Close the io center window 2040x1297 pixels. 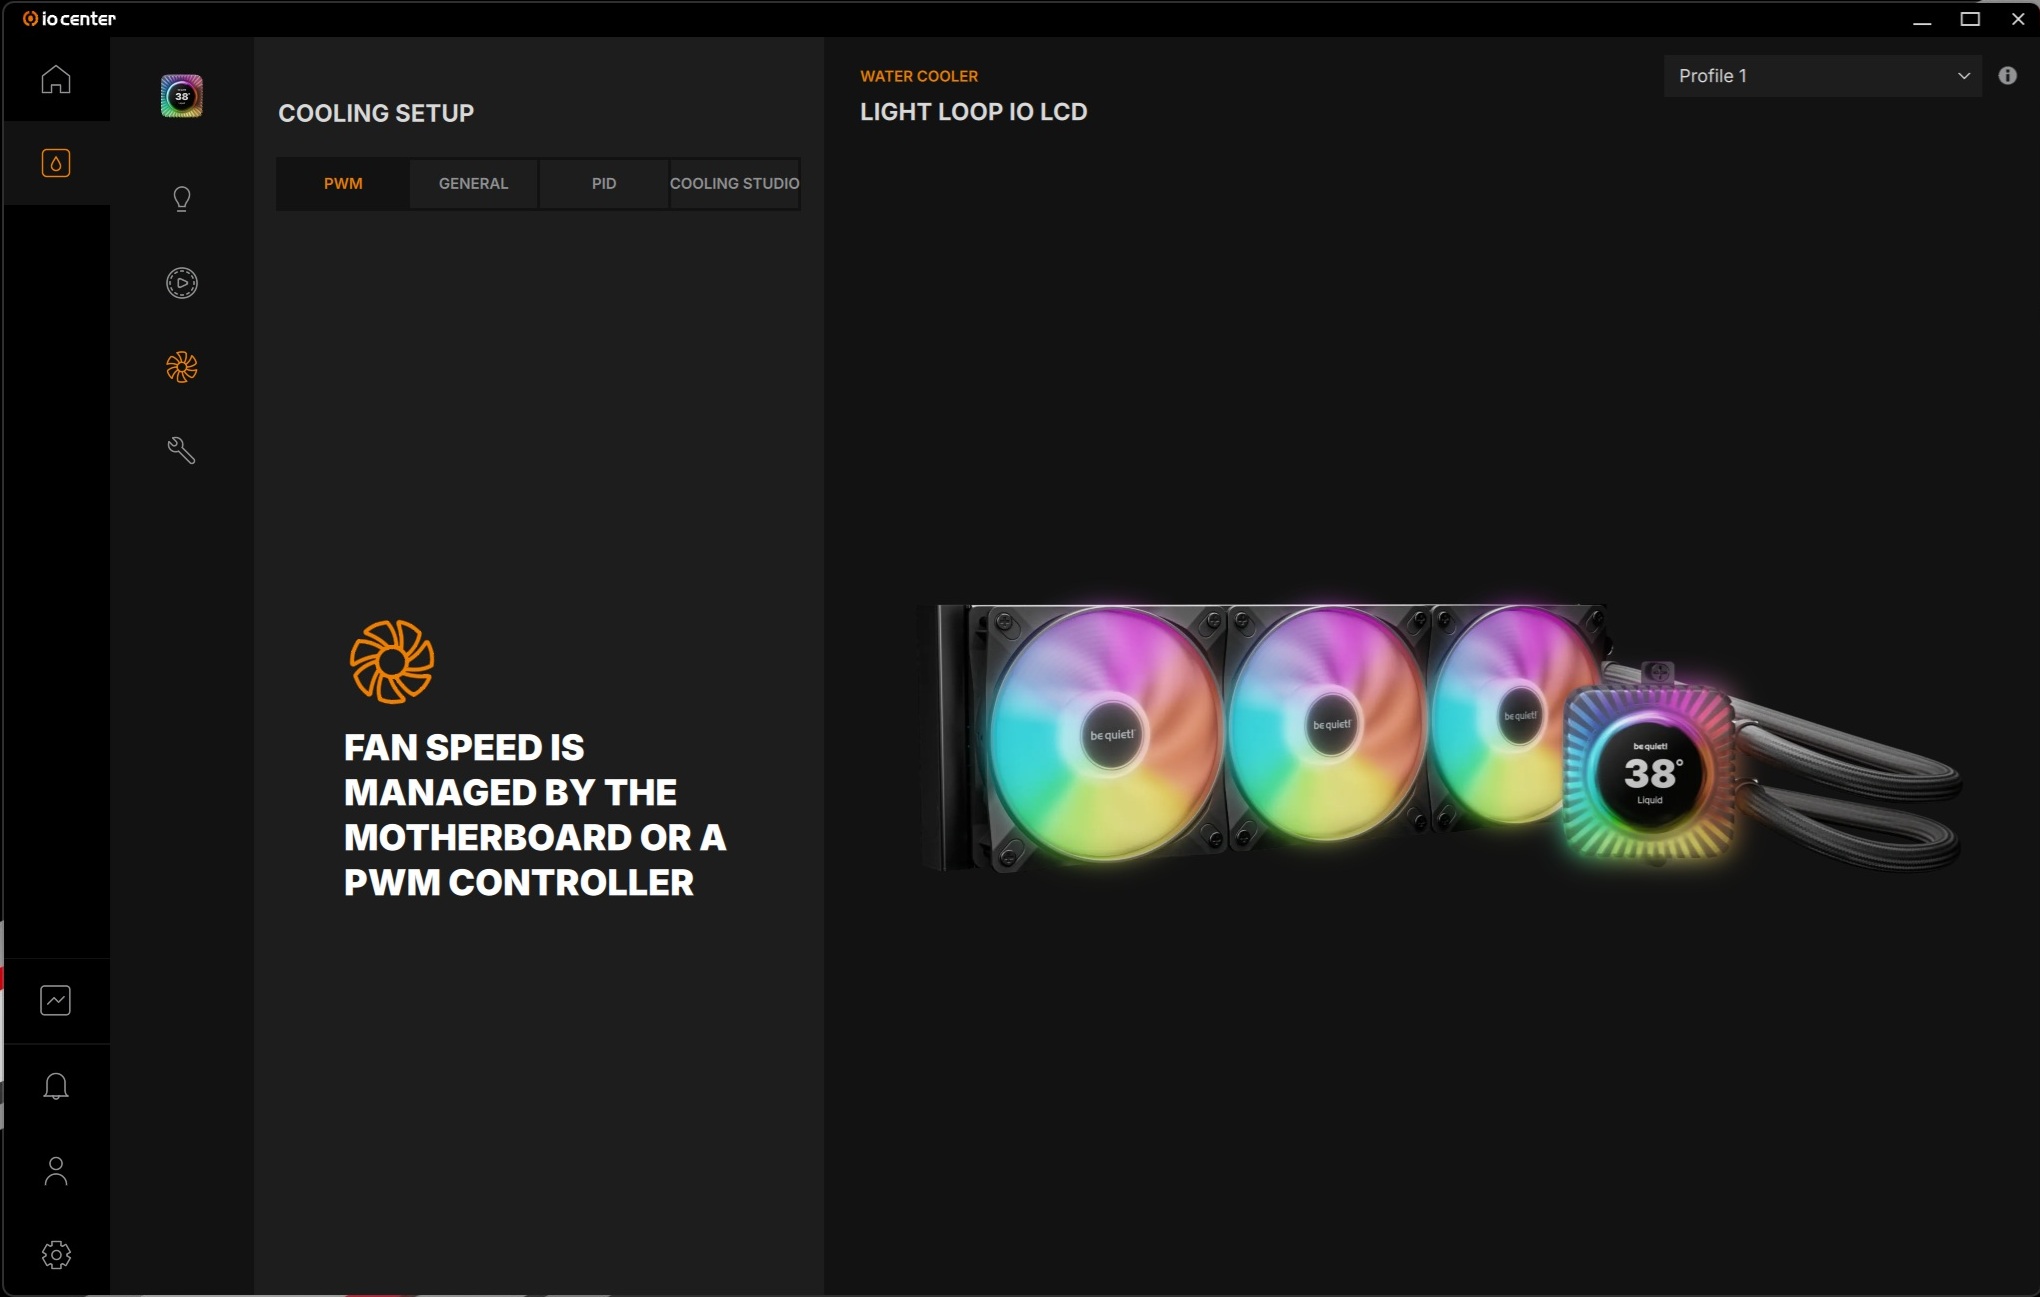(x=2018, y=19)
